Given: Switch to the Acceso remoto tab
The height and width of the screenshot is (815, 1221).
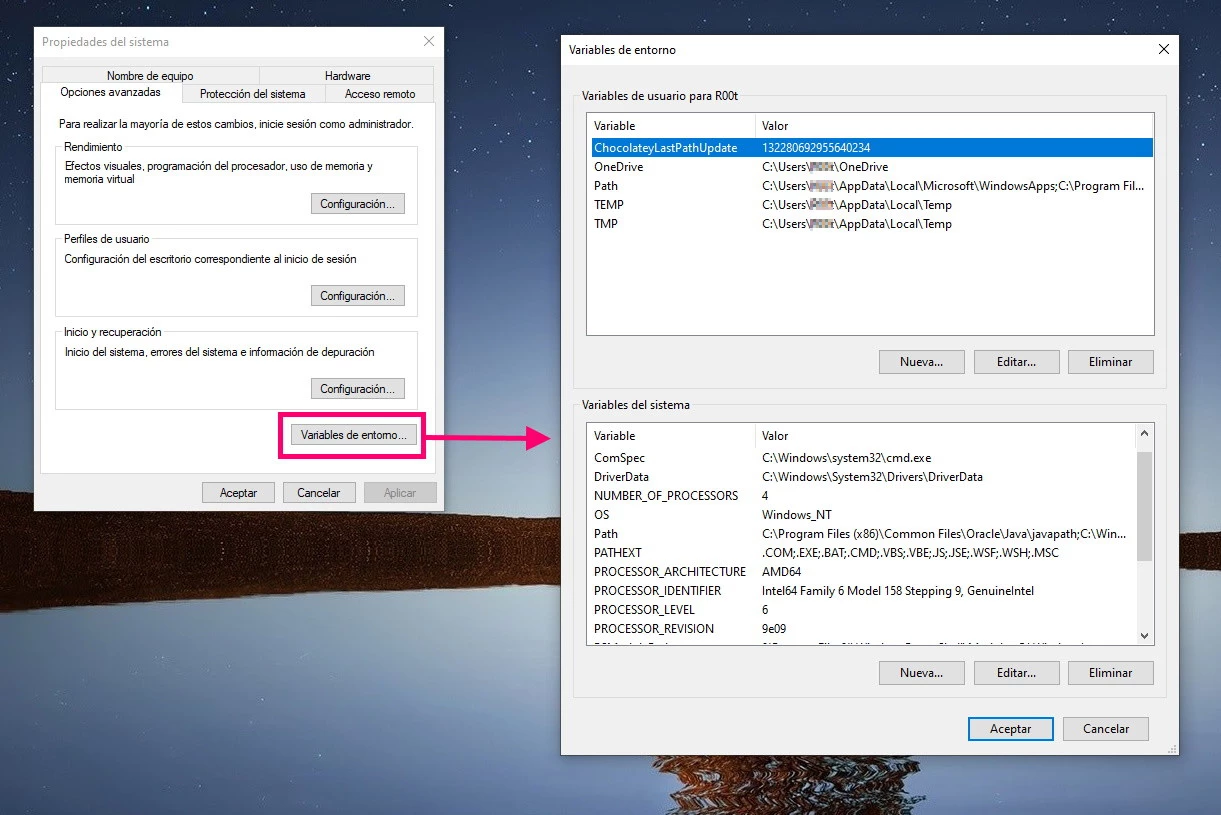Looking at the screenshot, I should (379, 93).
